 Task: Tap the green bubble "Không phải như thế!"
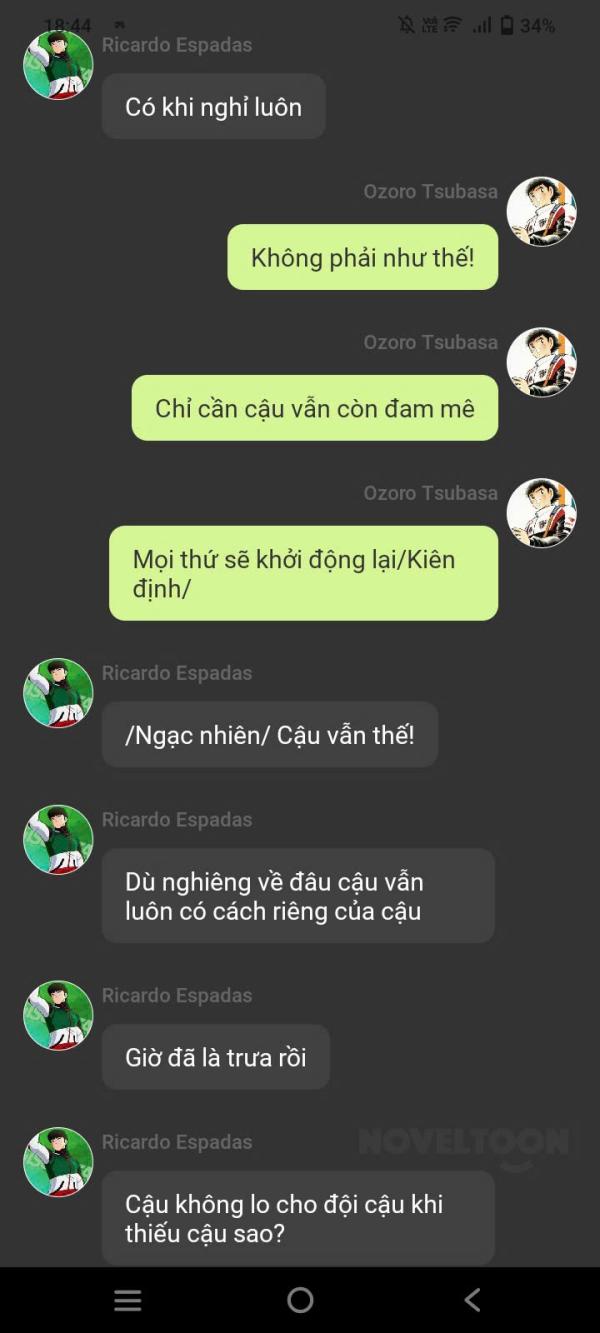363,257
